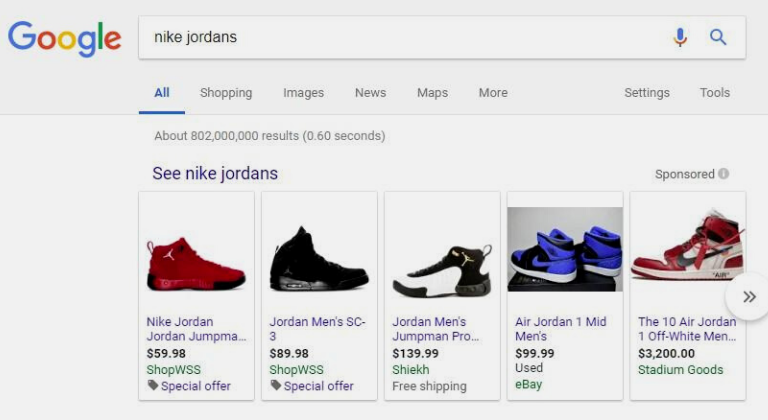Expand next shopping results with chevron arrow
This screenshot has width=768, height=420.
tap(748, 297)
